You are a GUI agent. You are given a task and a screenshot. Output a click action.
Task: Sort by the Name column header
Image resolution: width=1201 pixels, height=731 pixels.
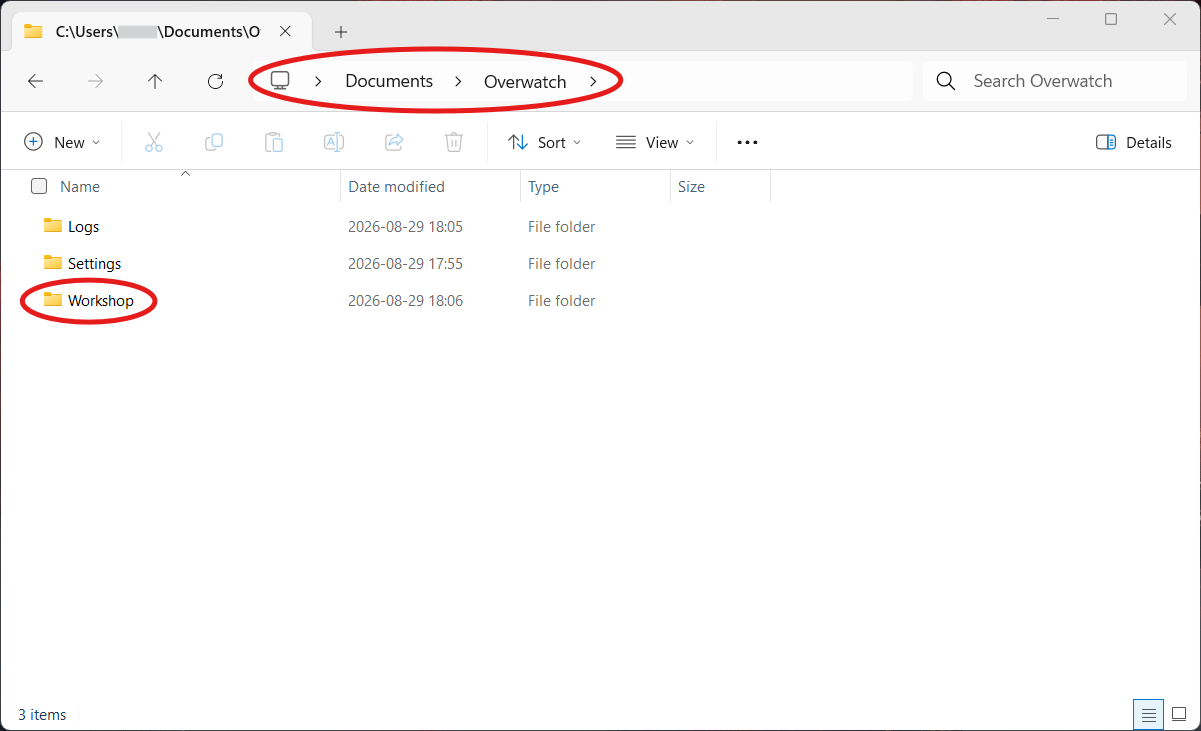(80, 186)
